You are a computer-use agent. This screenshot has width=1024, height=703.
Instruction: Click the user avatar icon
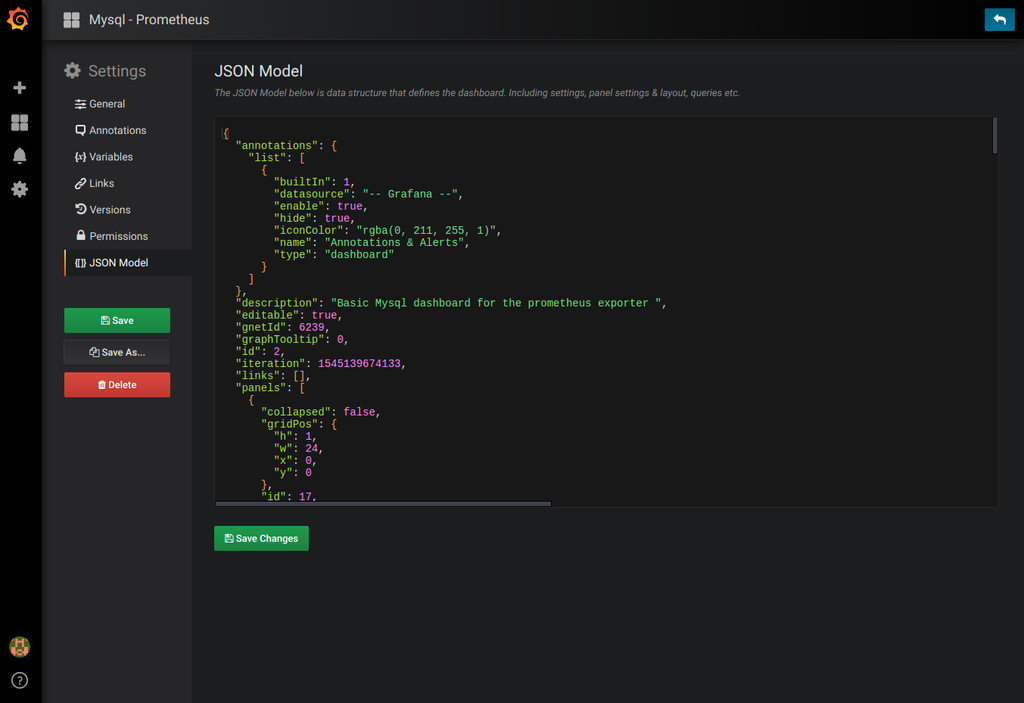20,647
